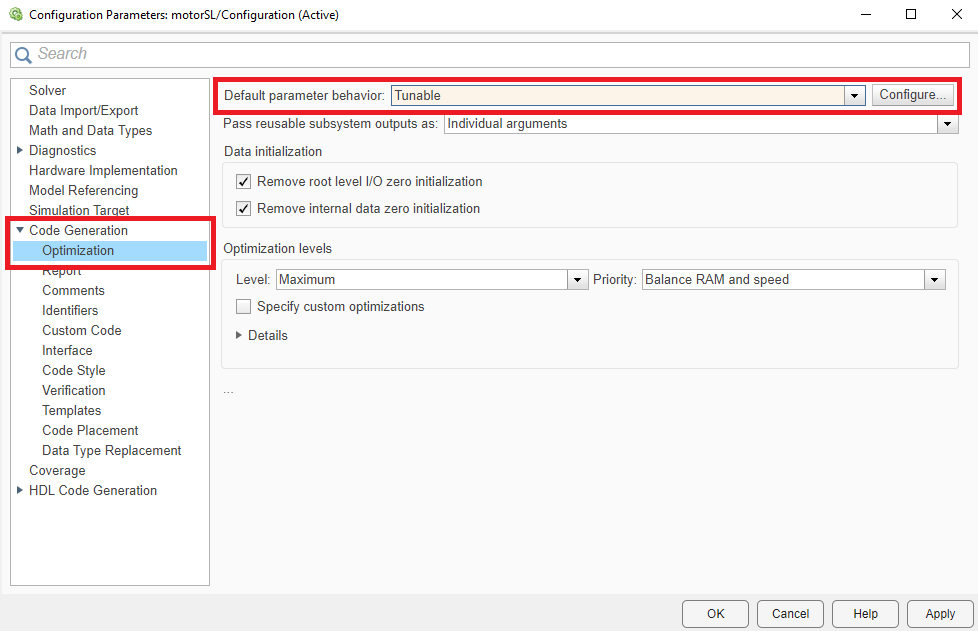Open Pass reusable subsystem outputs dropdown
Image resolution: width=978 pixels, height=631 pixels.
tap(947, 124)
